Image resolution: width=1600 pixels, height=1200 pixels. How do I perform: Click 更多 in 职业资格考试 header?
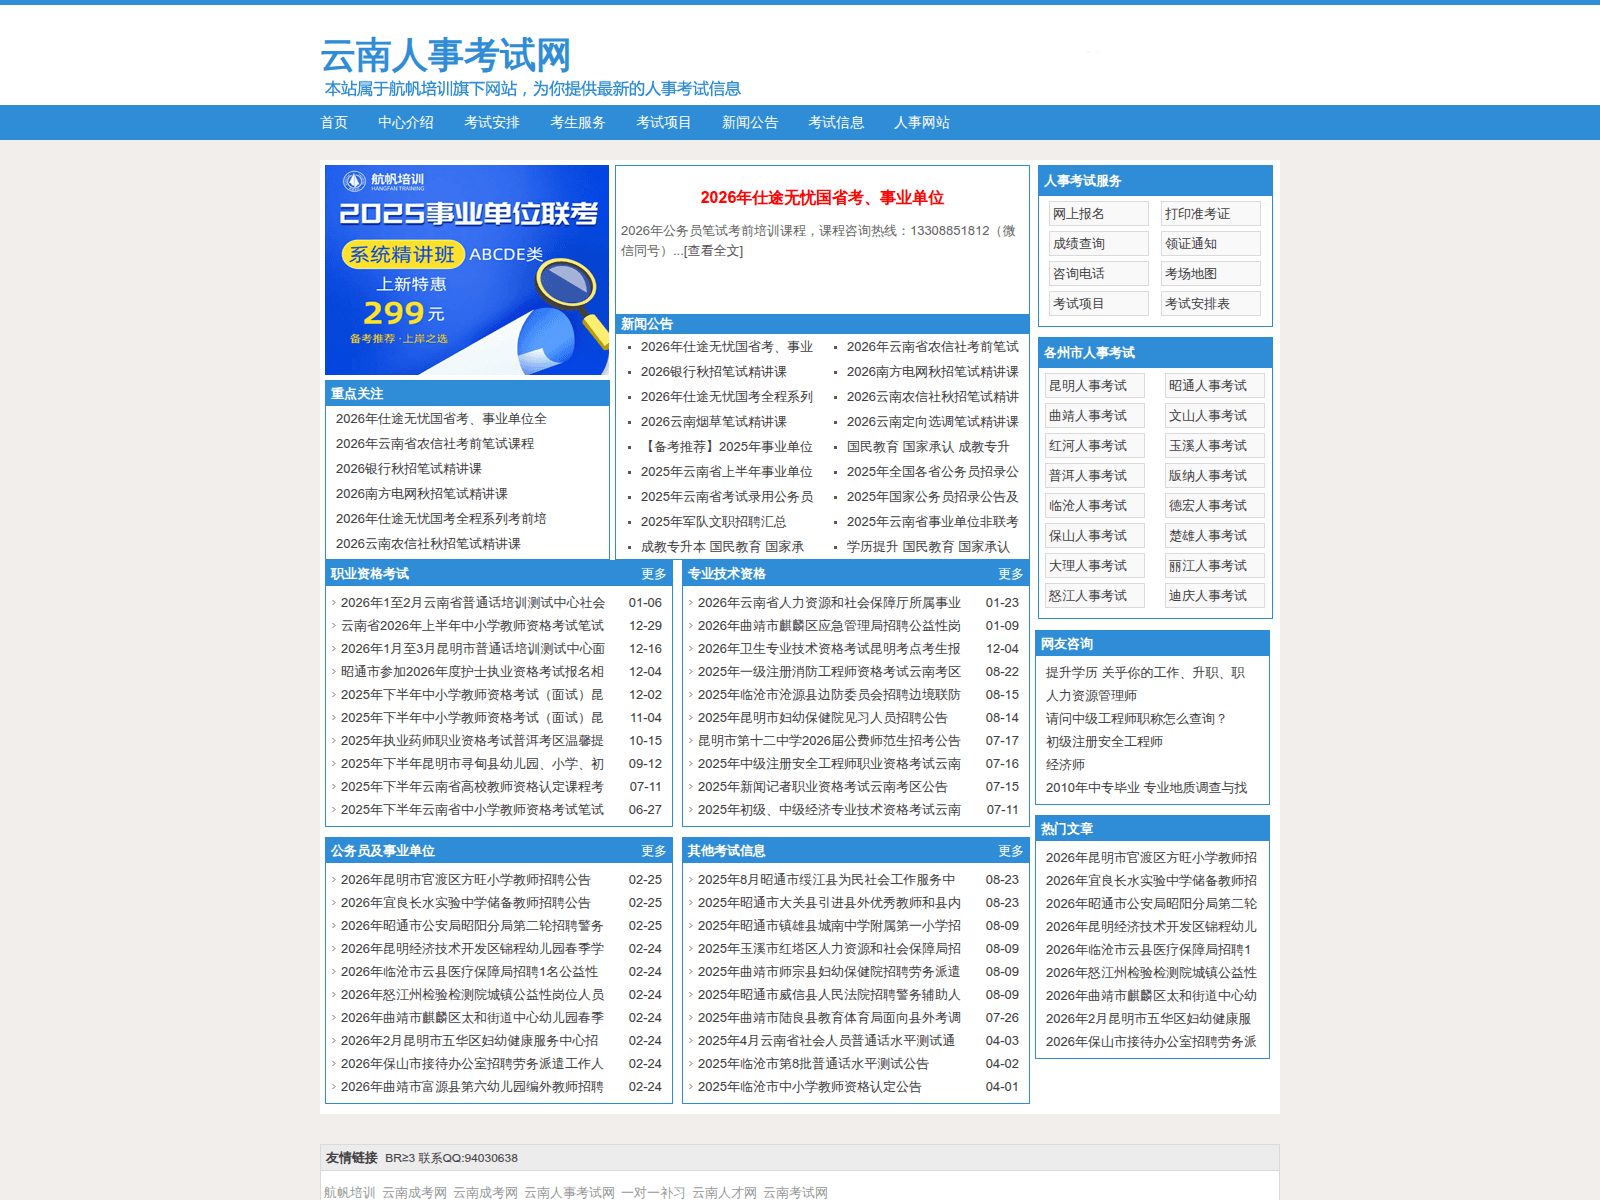click(x=654, y=574)
